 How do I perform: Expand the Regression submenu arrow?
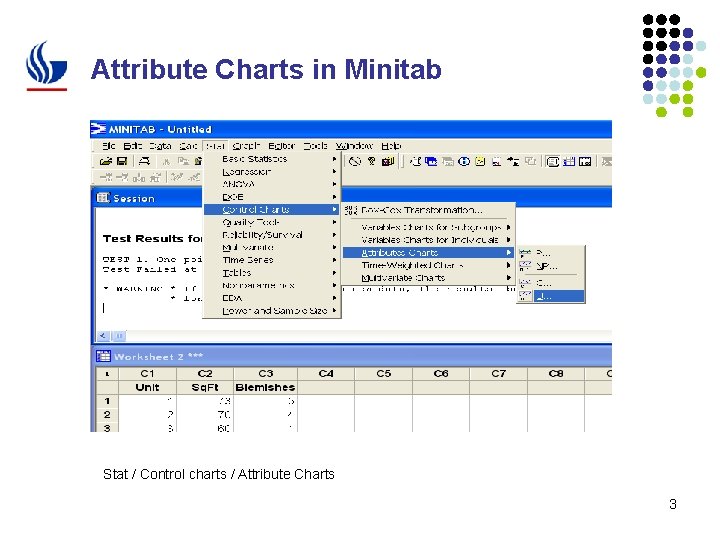click(334, 171)
